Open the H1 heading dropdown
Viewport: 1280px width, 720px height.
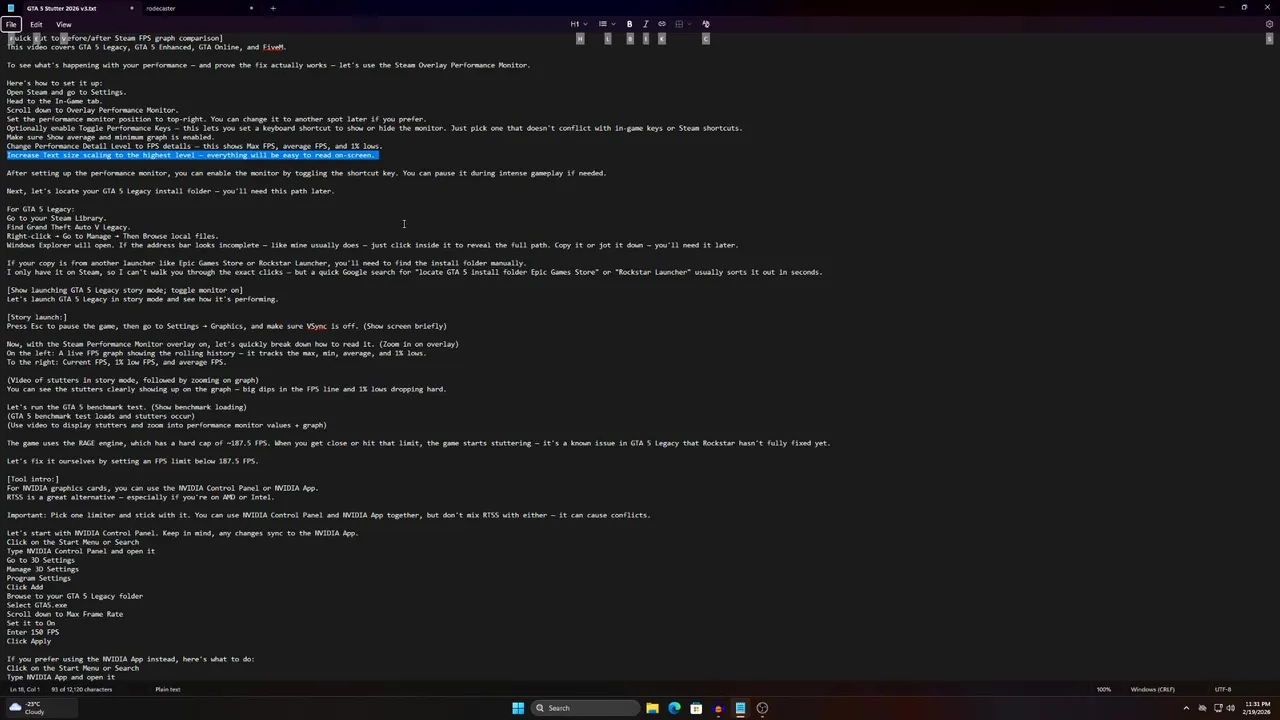pos(577,24)
